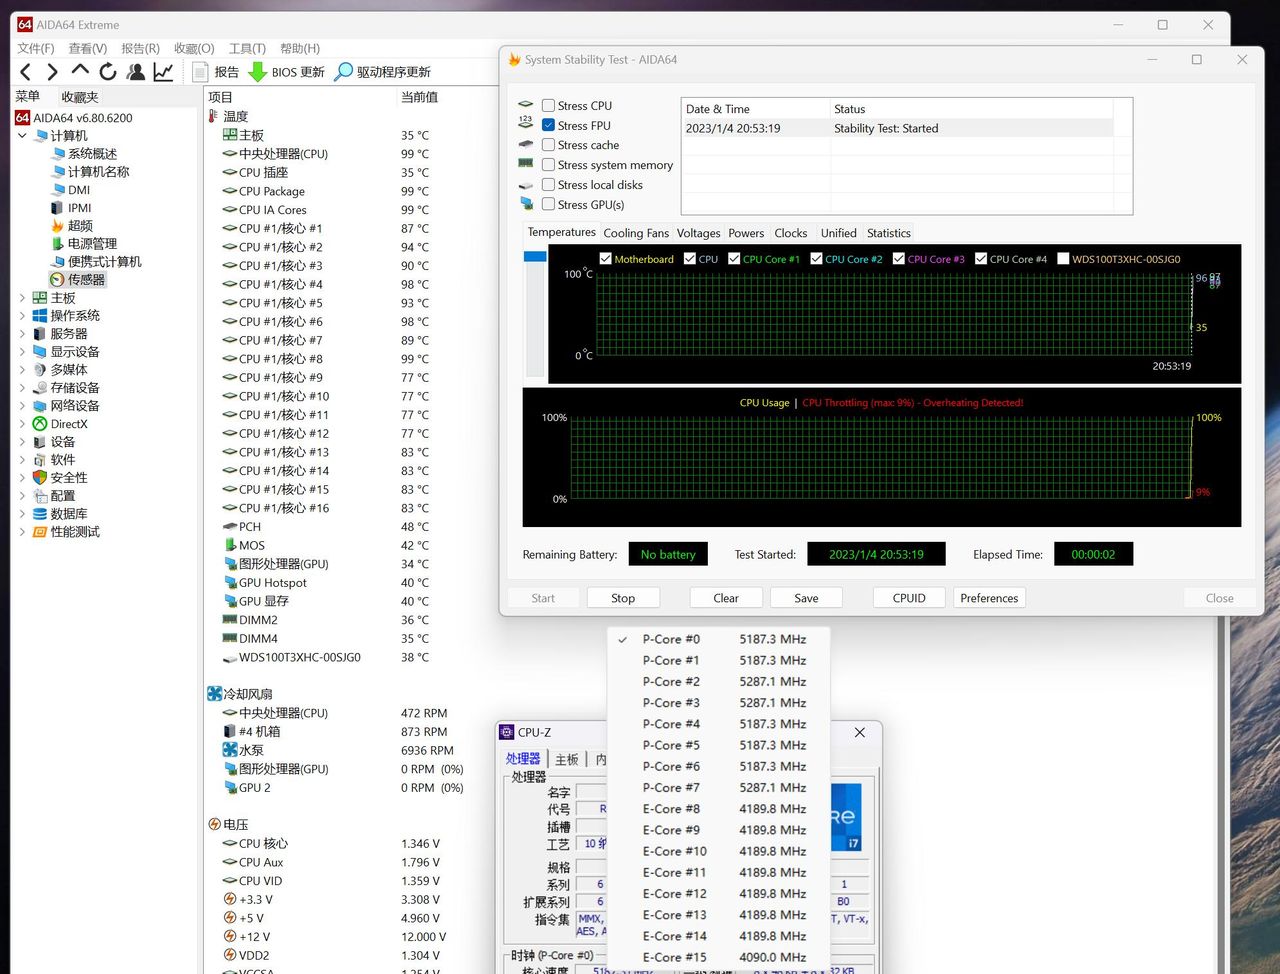Toggle the CPU Core #1 graph checkbox
This screenshot has height=974, width=1280.
(x=734, y=259)
